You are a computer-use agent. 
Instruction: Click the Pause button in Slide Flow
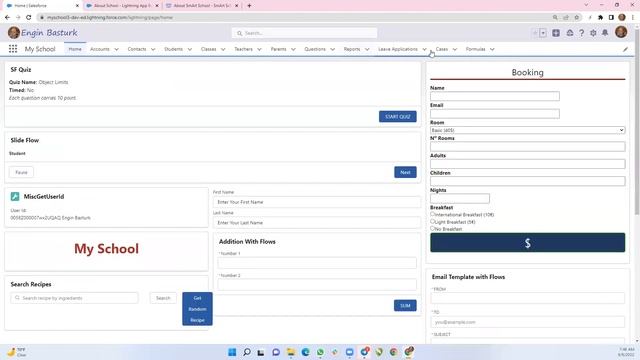point(21,172)
